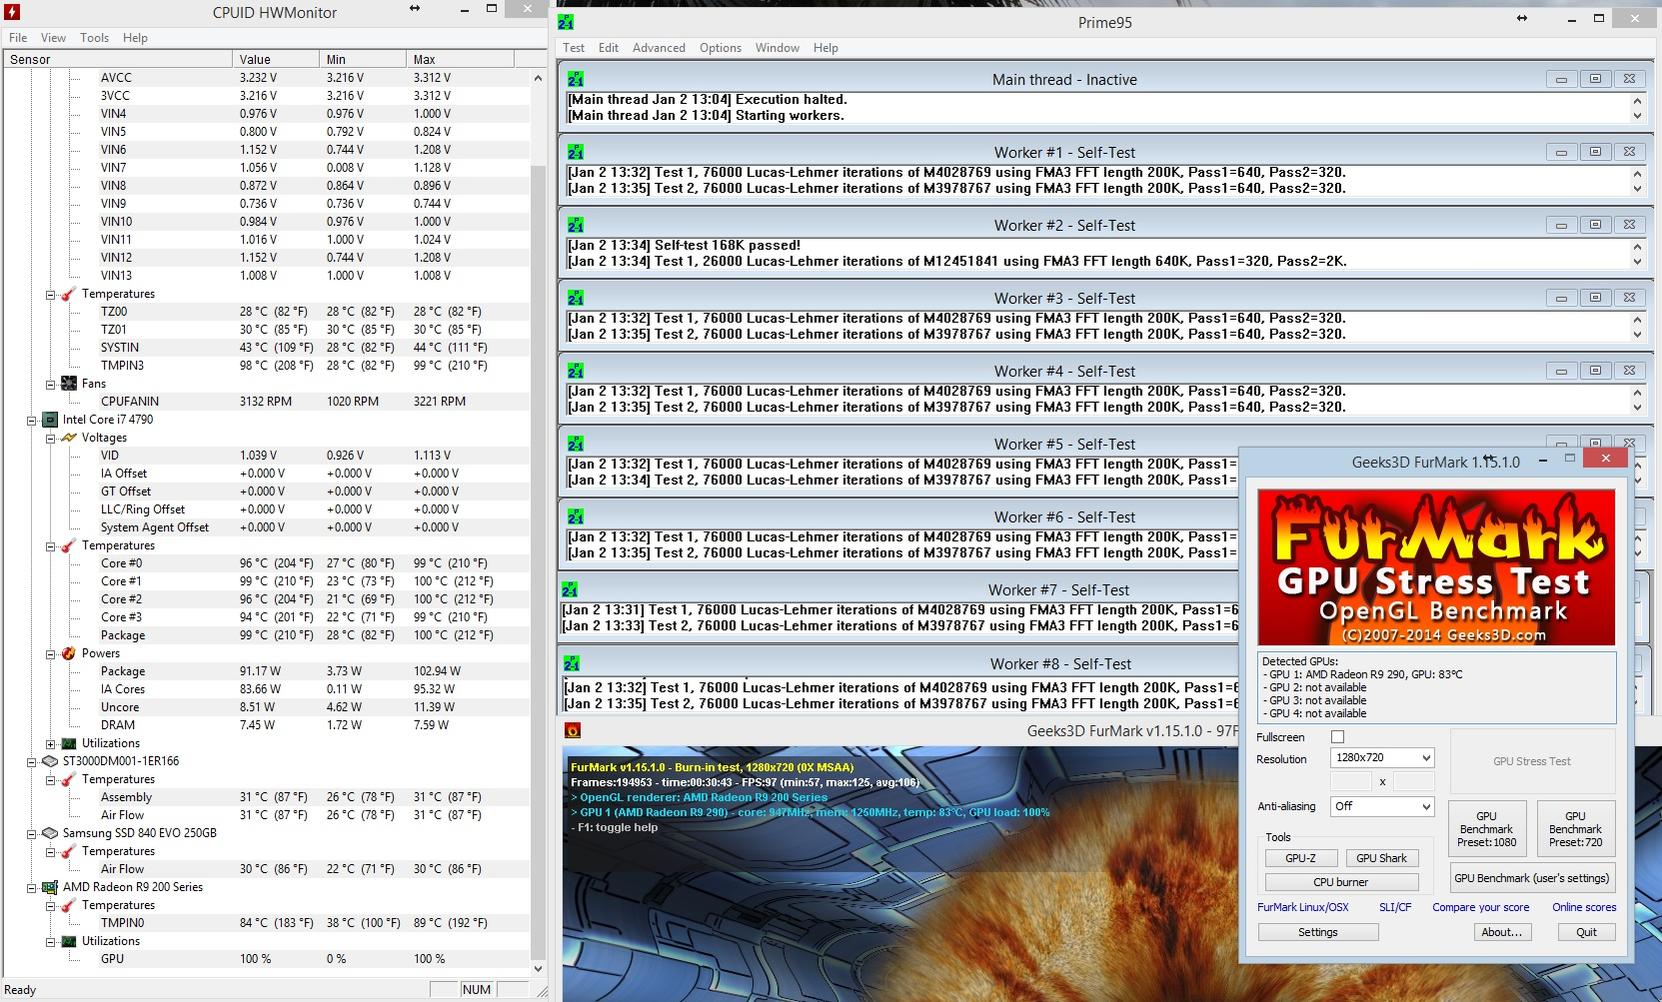Launch GPU-Z from FurMark tools
This screenshot has width=1662, height=1002.
[x=1300, y=858]
